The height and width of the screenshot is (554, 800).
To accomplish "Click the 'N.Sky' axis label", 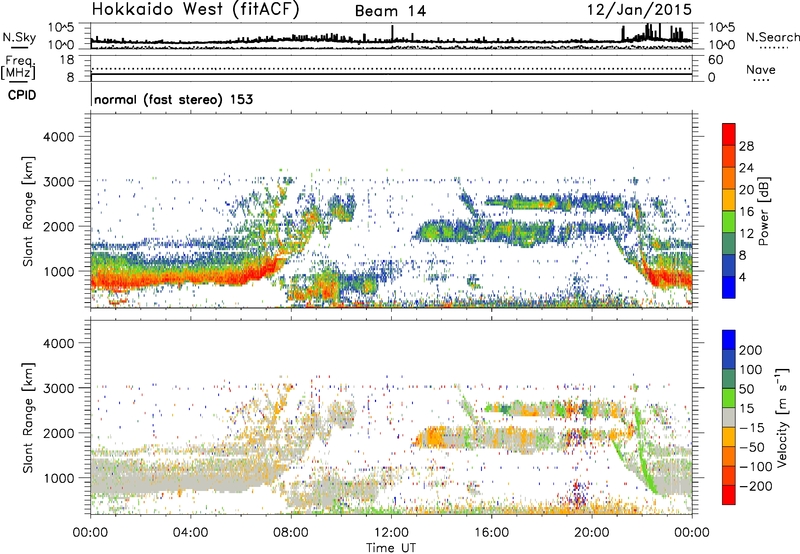I will click(19, 37).
